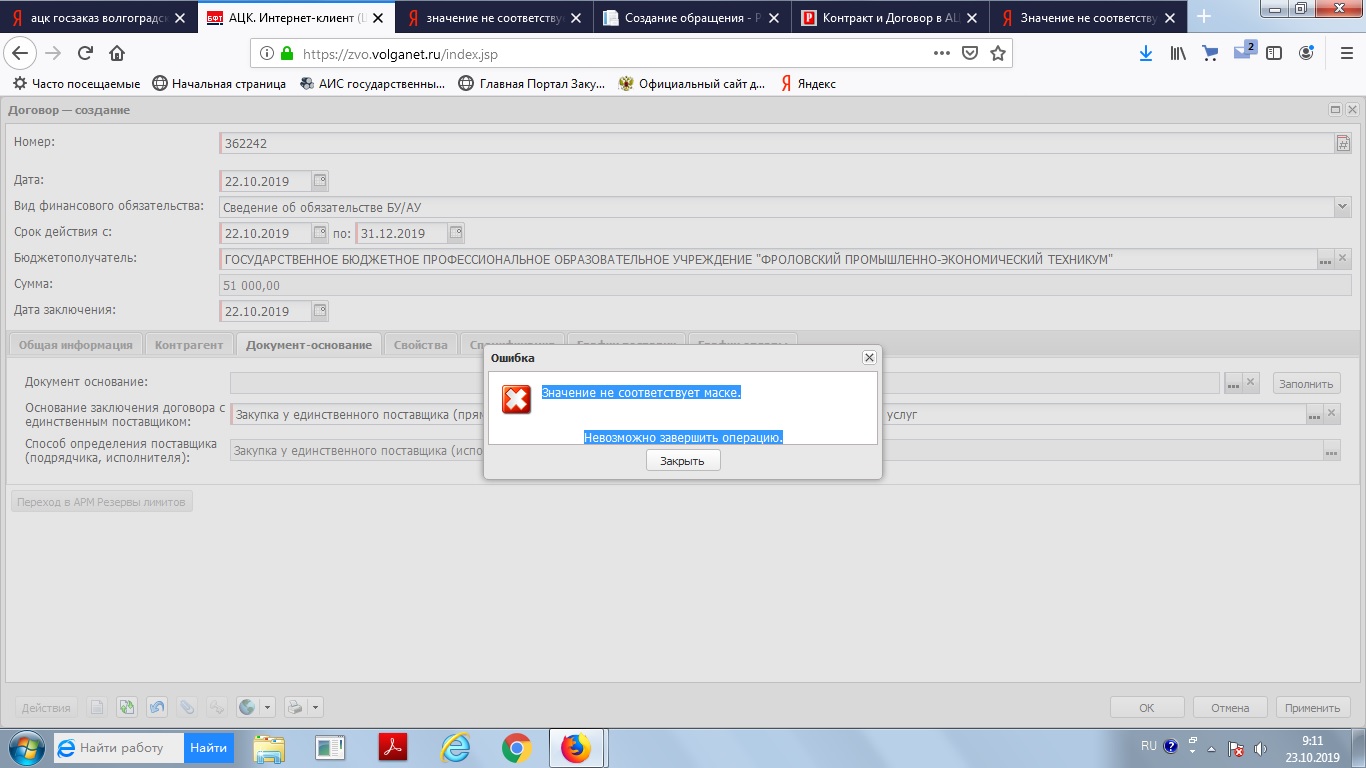Open Бюджетополучатель lookup ellipsis button
The image size is (1366, 768).
(1325, 260)
